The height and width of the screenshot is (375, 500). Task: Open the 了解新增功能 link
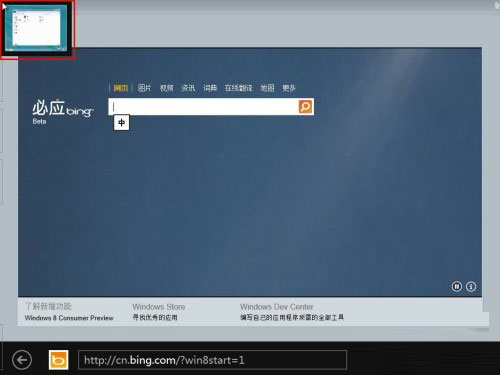click(48, 306)
